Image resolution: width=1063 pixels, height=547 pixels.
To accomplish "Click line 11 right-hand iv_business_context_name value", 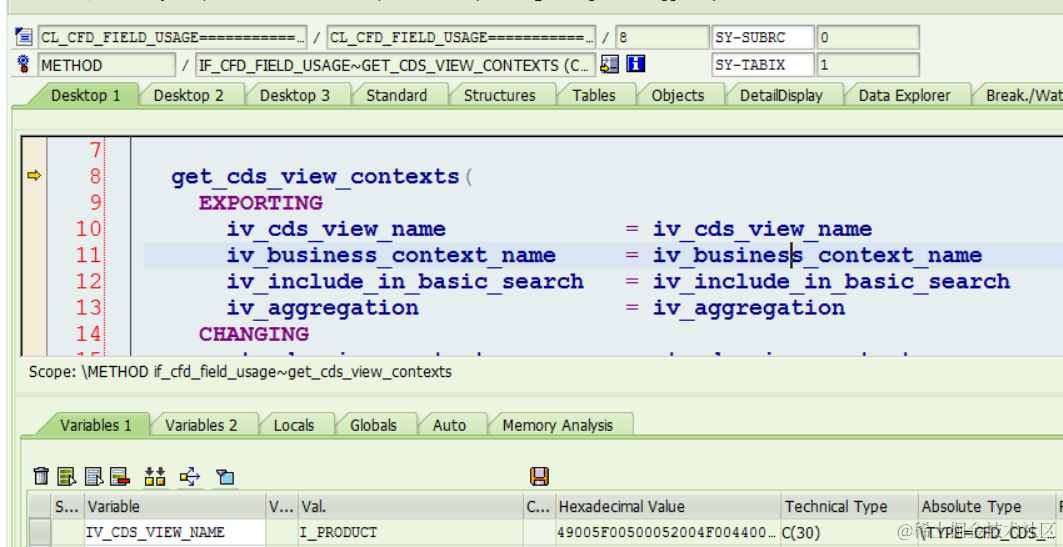I will [x=818, y=256].
